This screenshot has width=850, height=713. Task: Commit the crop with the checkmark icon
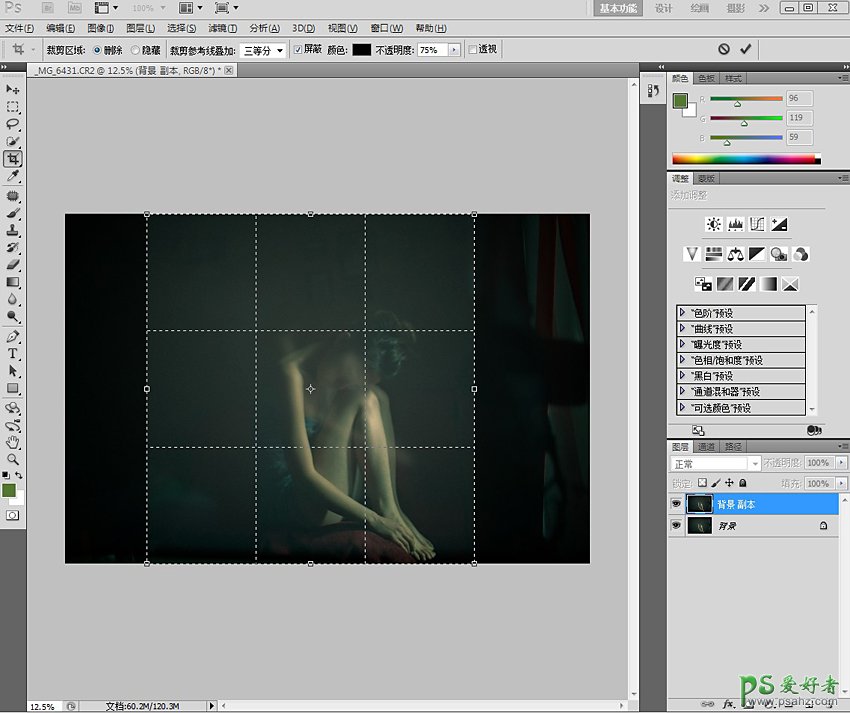pos(745,49)
